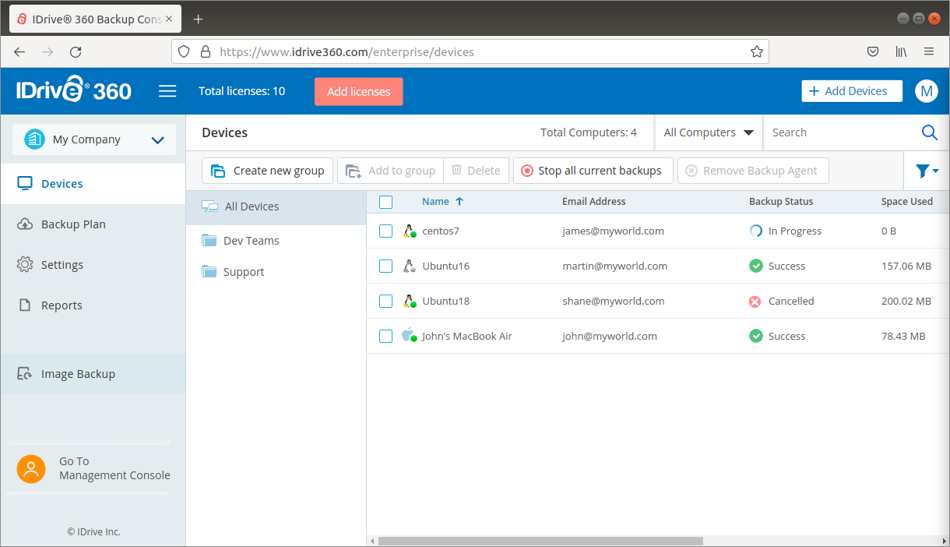Click the In Progress spinner icon

point(756,231)
